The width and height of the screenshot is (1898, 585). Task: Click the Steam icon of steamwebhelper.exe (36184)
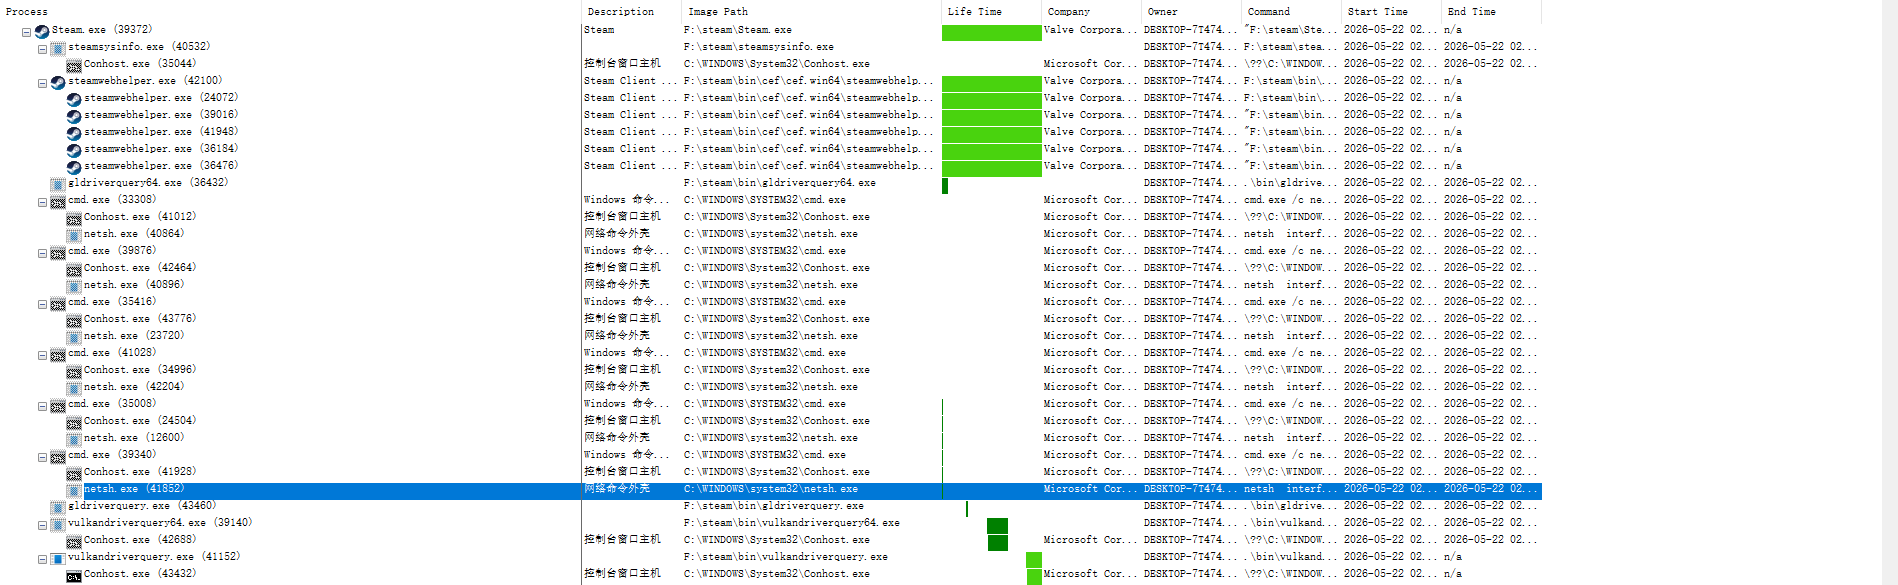(74, 150)
